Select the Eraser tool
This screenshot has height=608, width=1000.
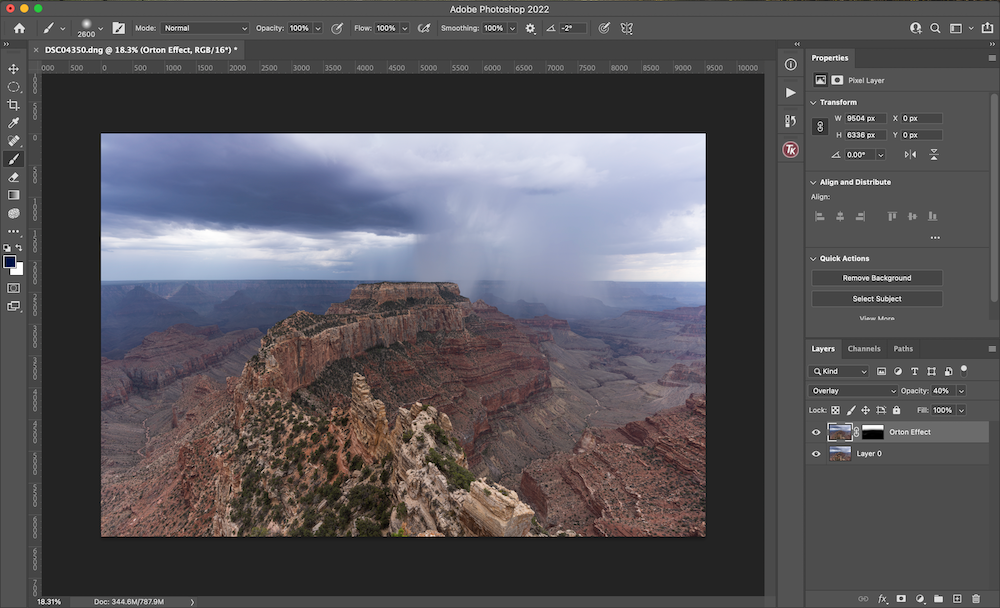pos(14,177)
